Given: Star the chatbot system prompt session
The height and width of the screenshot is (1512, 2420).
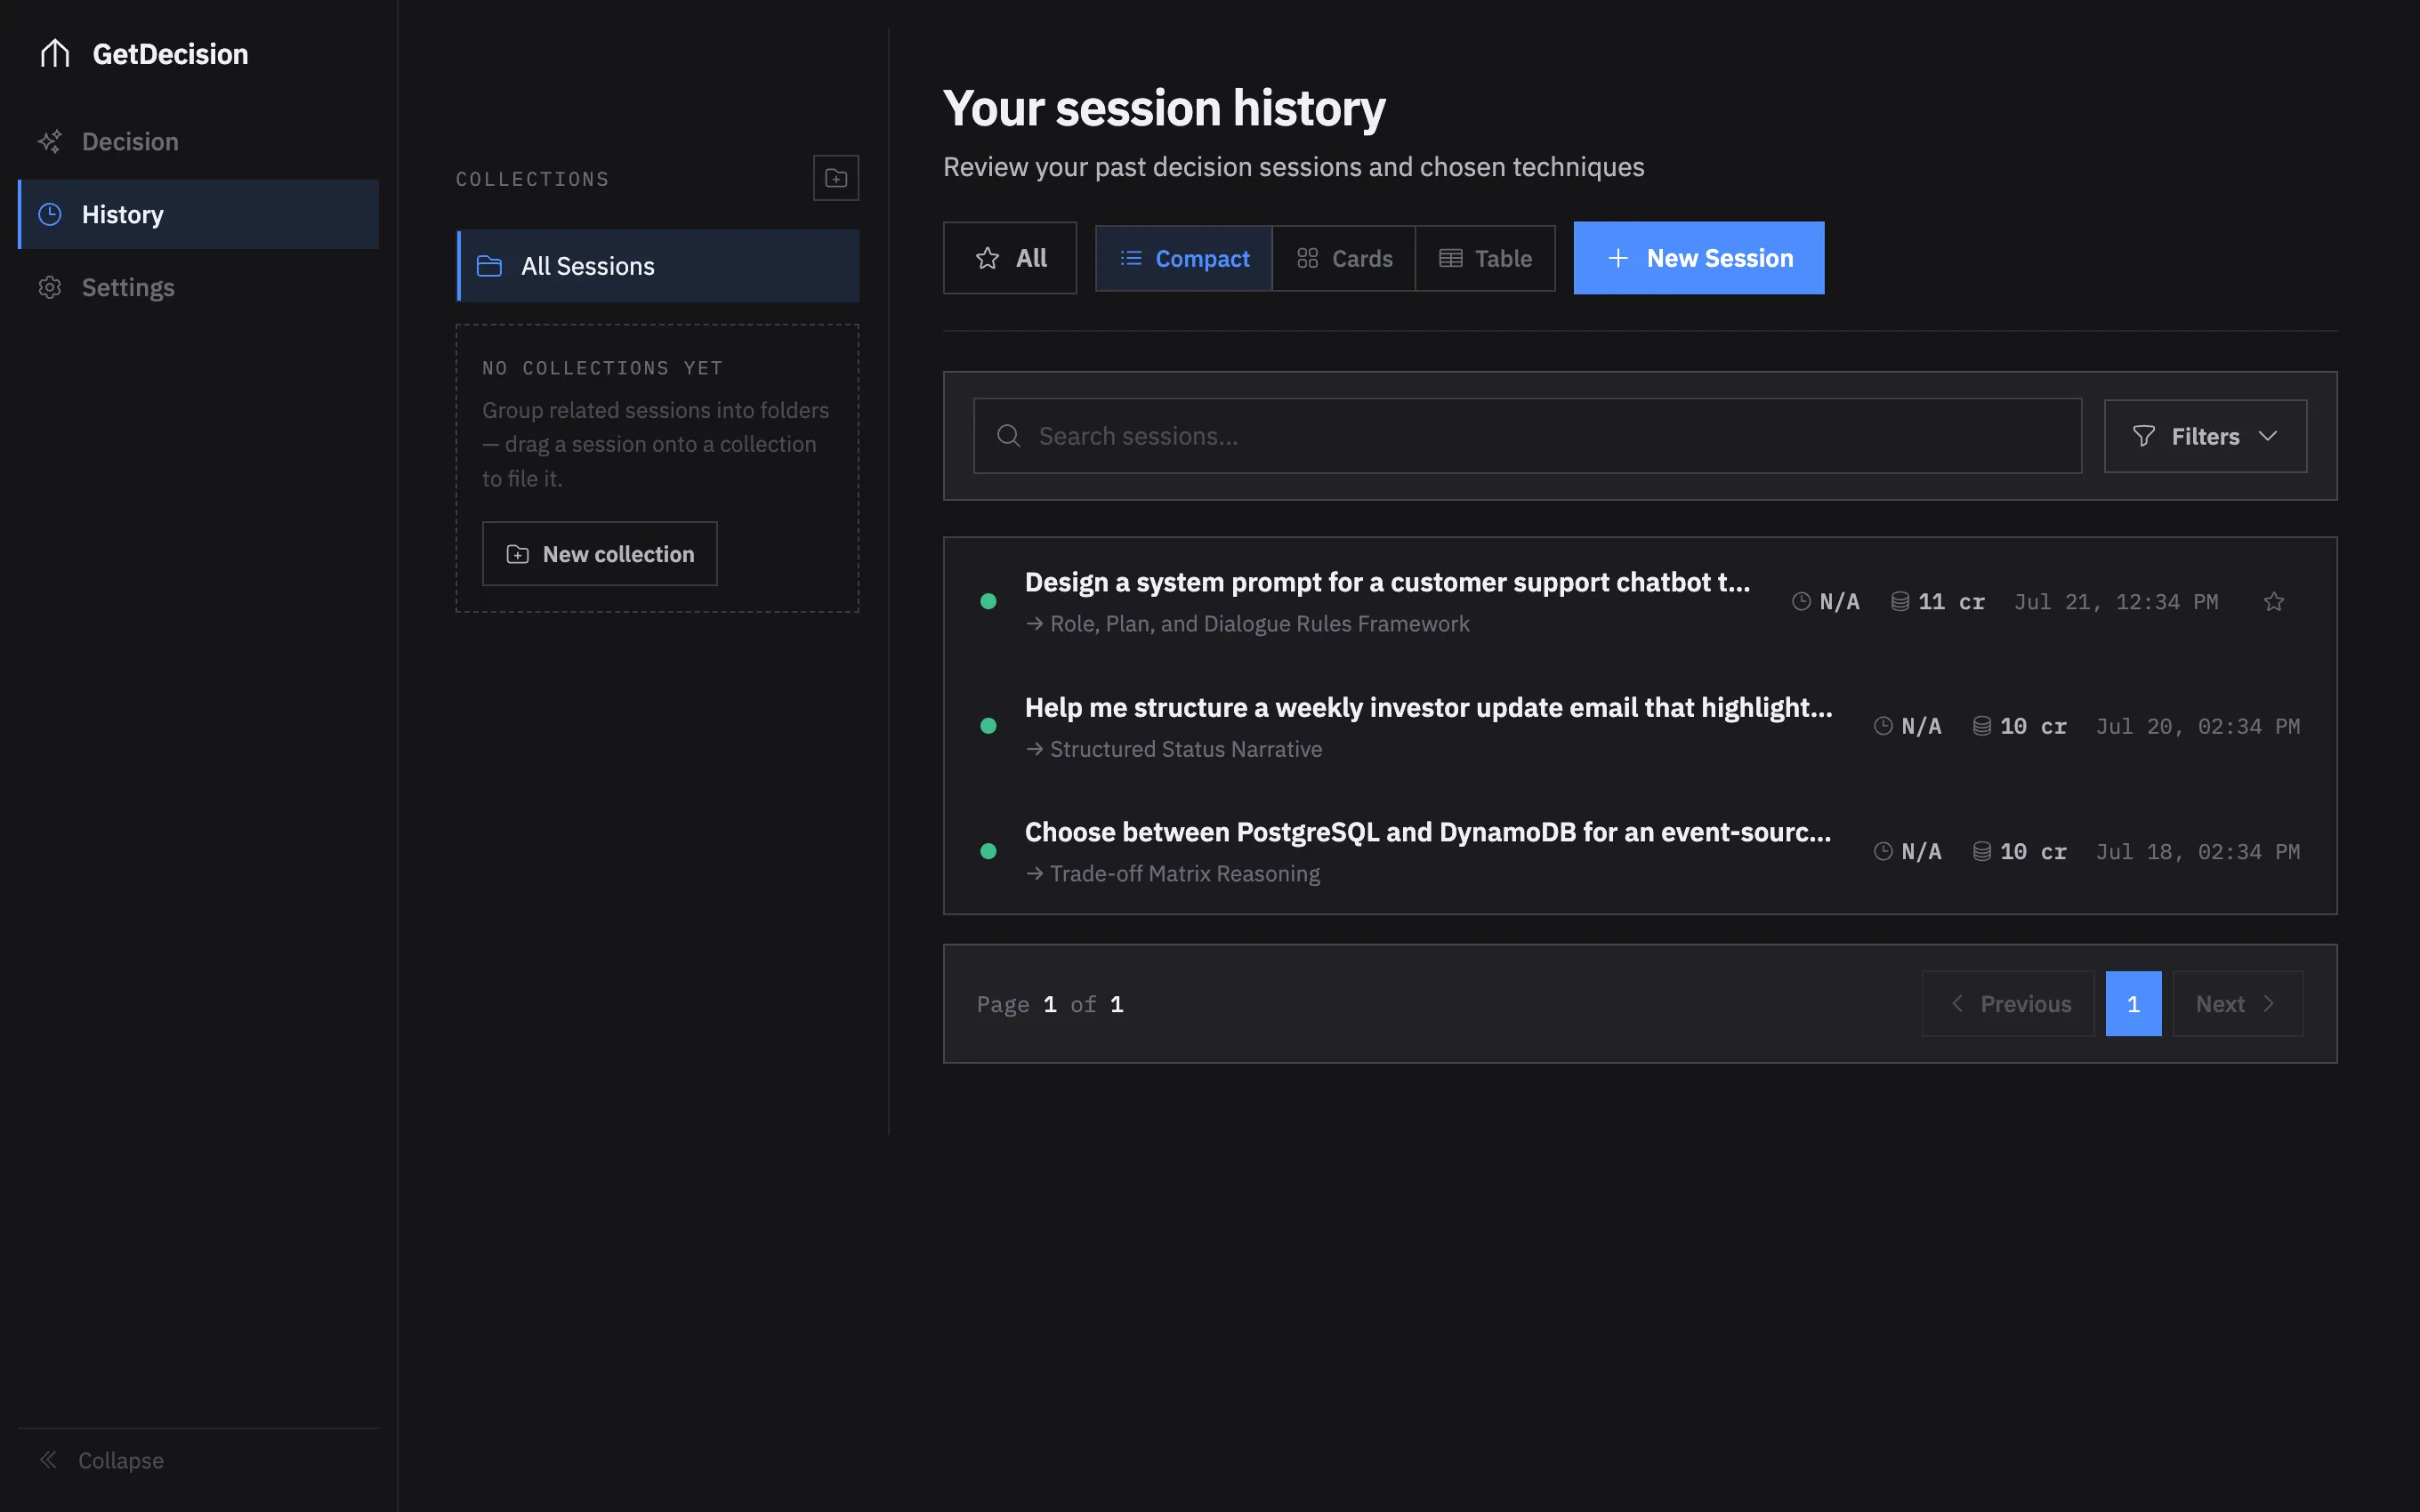Looking at the screenshot, I should (x=2274, y=601).
